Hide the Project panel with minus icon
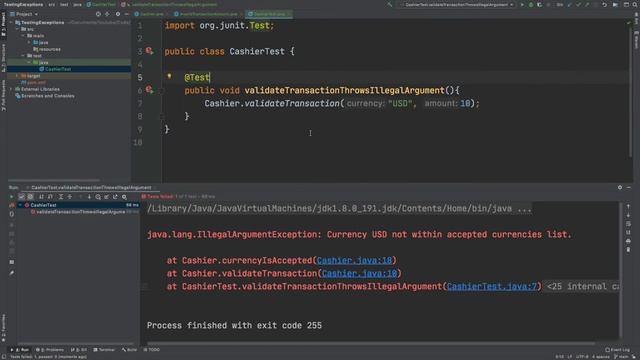Screen dimensions: 640x360 (127, 14)
